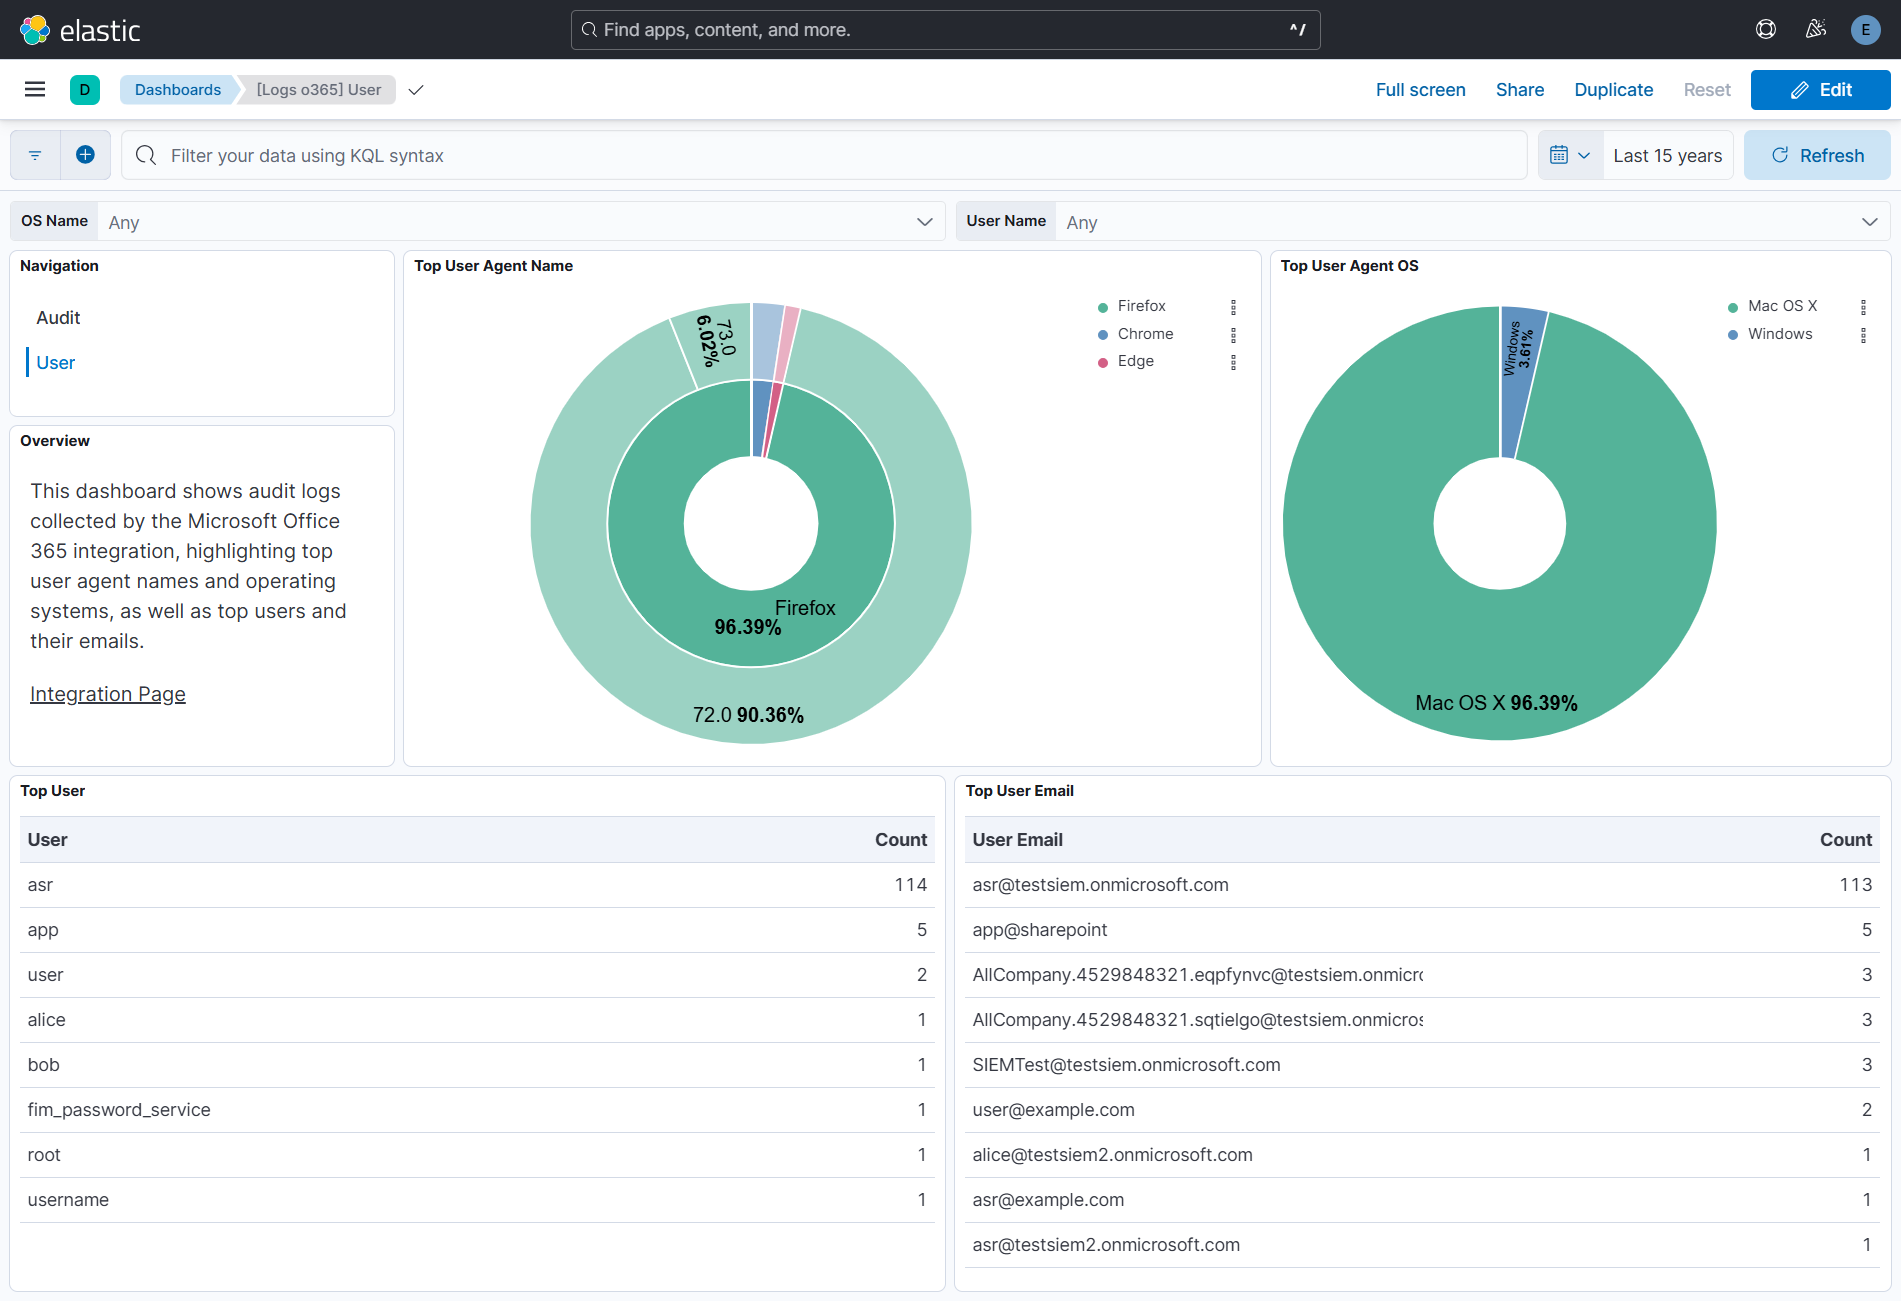Open the main navigation hamburger menu
1901x1301 pixels.
35,89
